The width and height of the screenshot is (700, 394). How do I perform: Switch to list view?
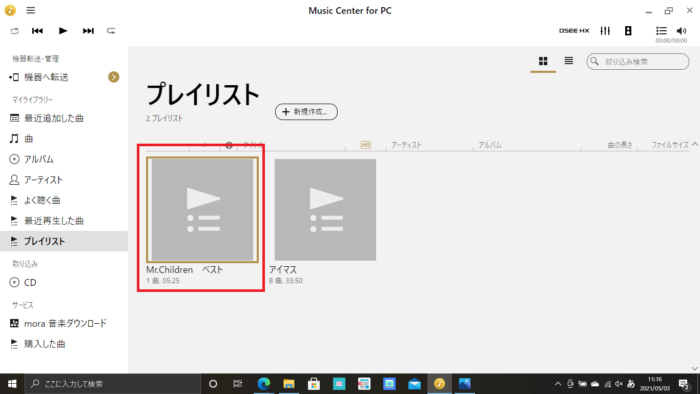[x=569, y=61]
